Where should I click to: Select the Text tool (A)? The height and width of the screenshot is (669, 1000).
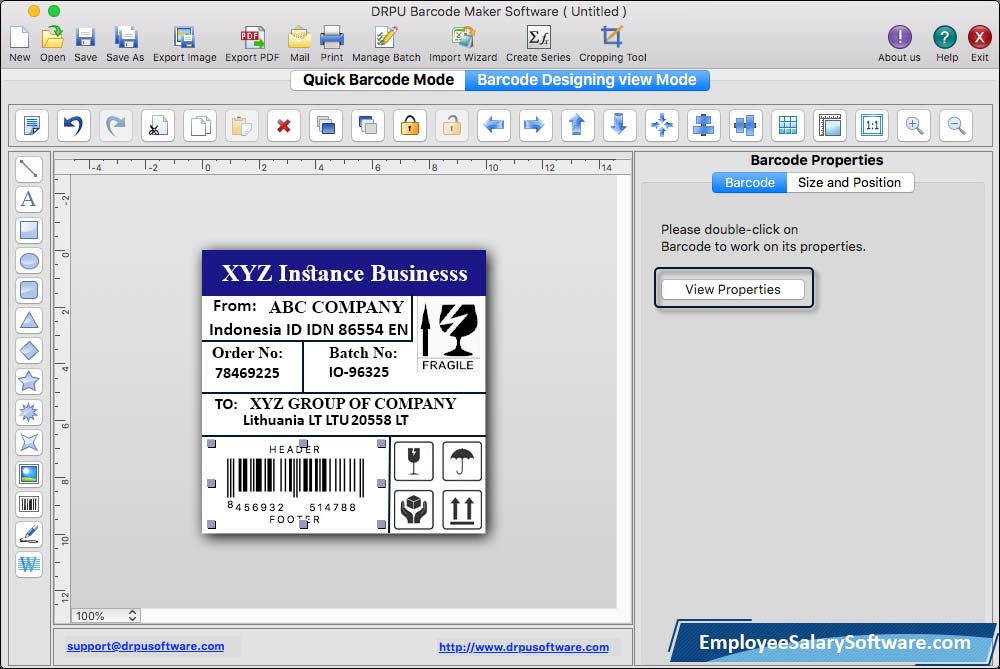pos(29,199)
